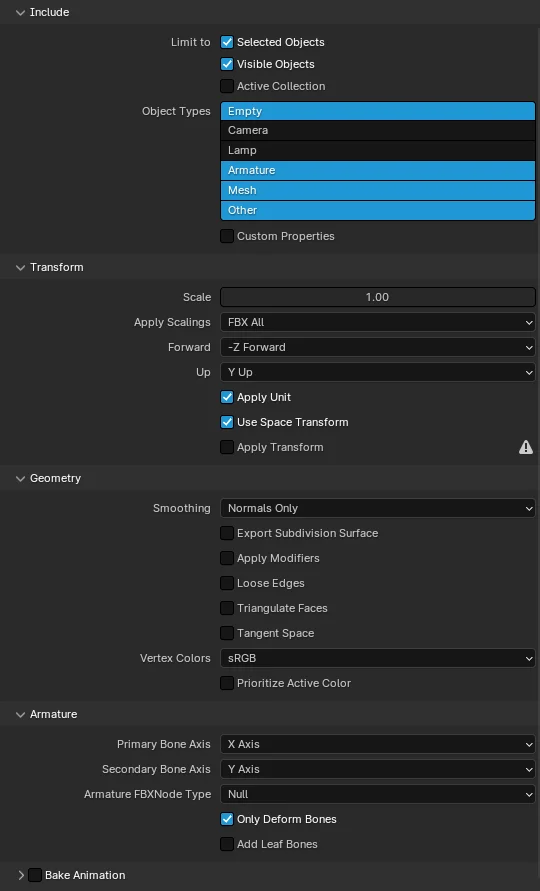Disable the Selected Objects checkbox
Image resolution: width=540 pixels, height=891 pixels.
tap(227, 42)
